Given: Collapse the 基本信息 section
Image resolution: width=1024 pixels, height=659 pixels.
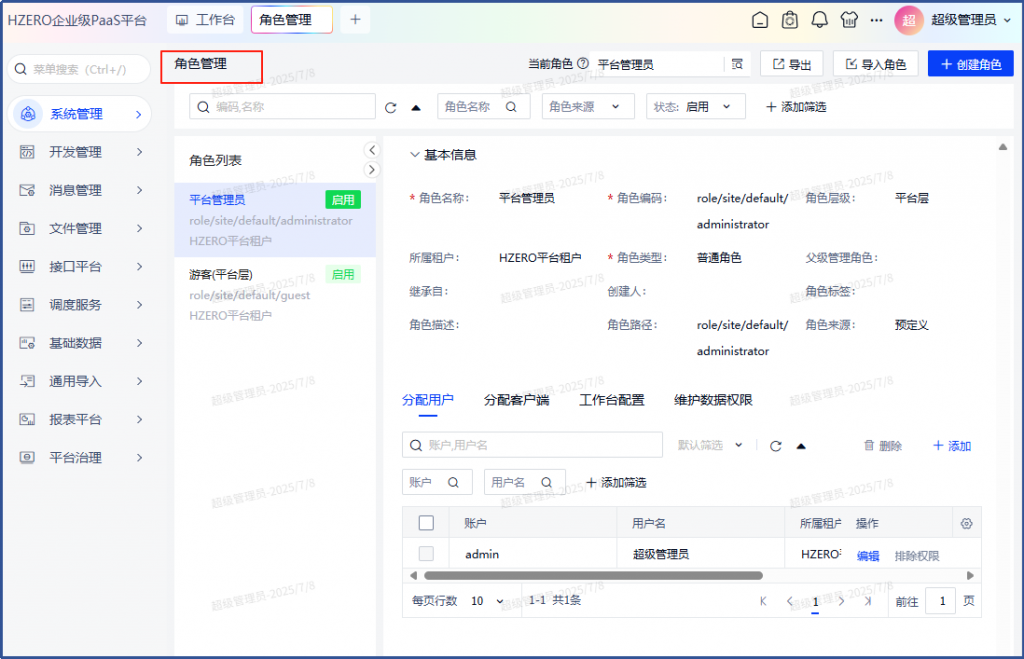Looking at the screenshot, I should click(414, 155).
